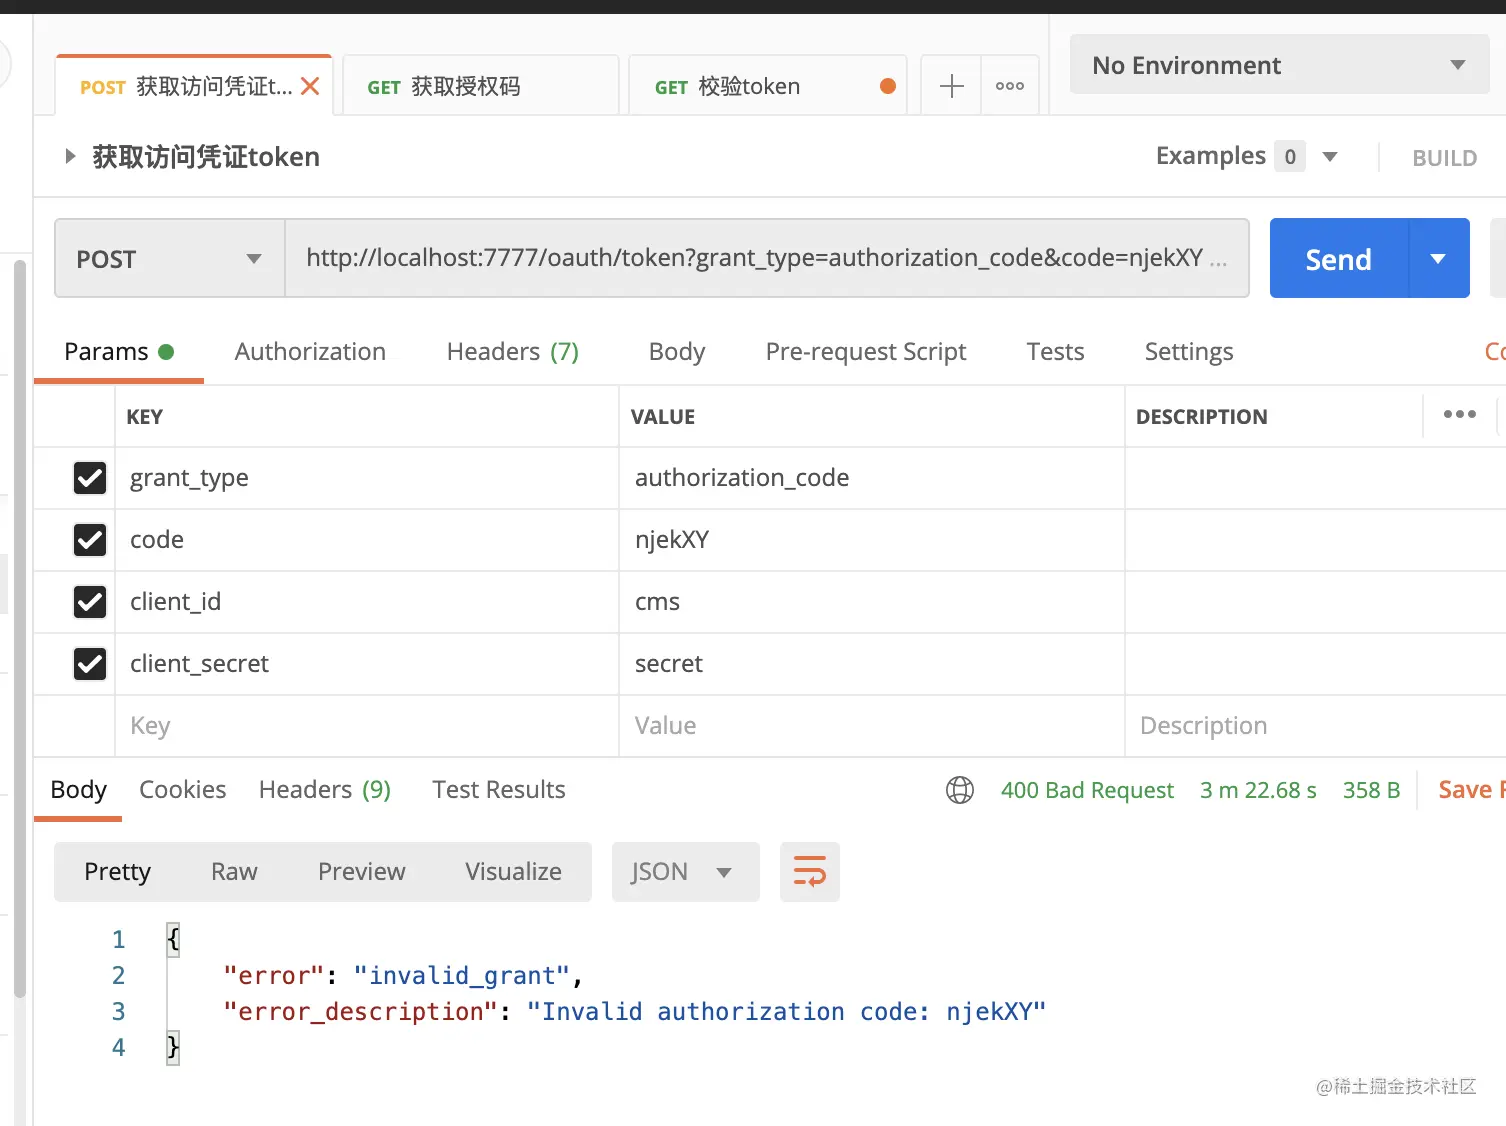
Task: Open the Send button split arrow options
Action: pyautogui.click(x=1437, y=258)
